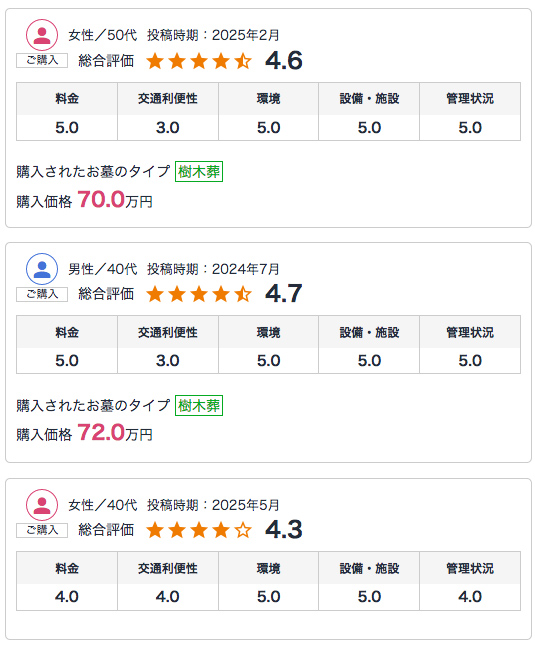Viewport: 535px width, 649px height.
Task: Click the star rating beside the 4.6 score
Action: click(199, 61)
